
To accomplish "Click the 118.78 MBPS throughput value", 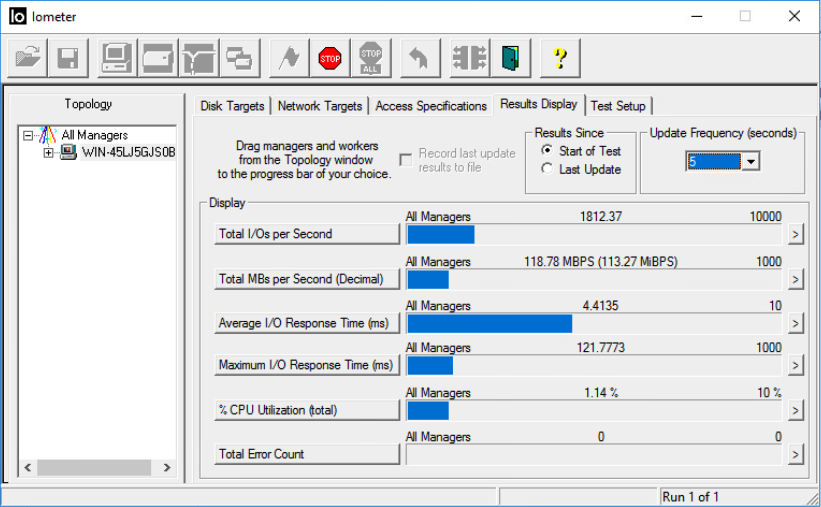I will 601,261.
